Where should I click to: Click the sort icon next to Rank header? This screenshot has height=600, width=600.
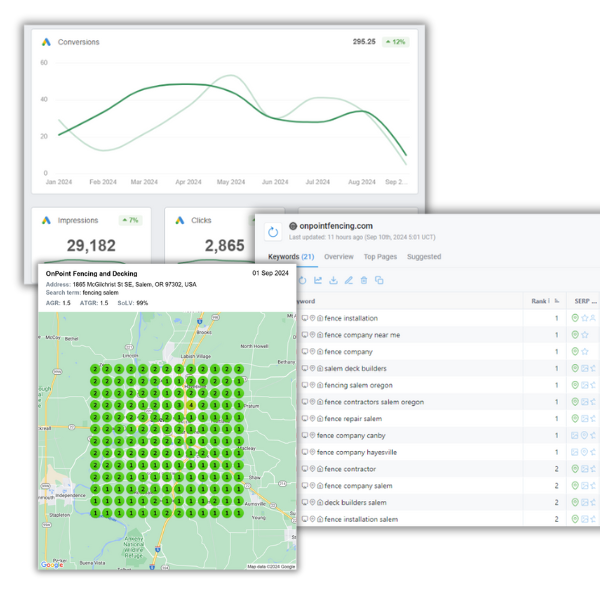tap(557, 301)
